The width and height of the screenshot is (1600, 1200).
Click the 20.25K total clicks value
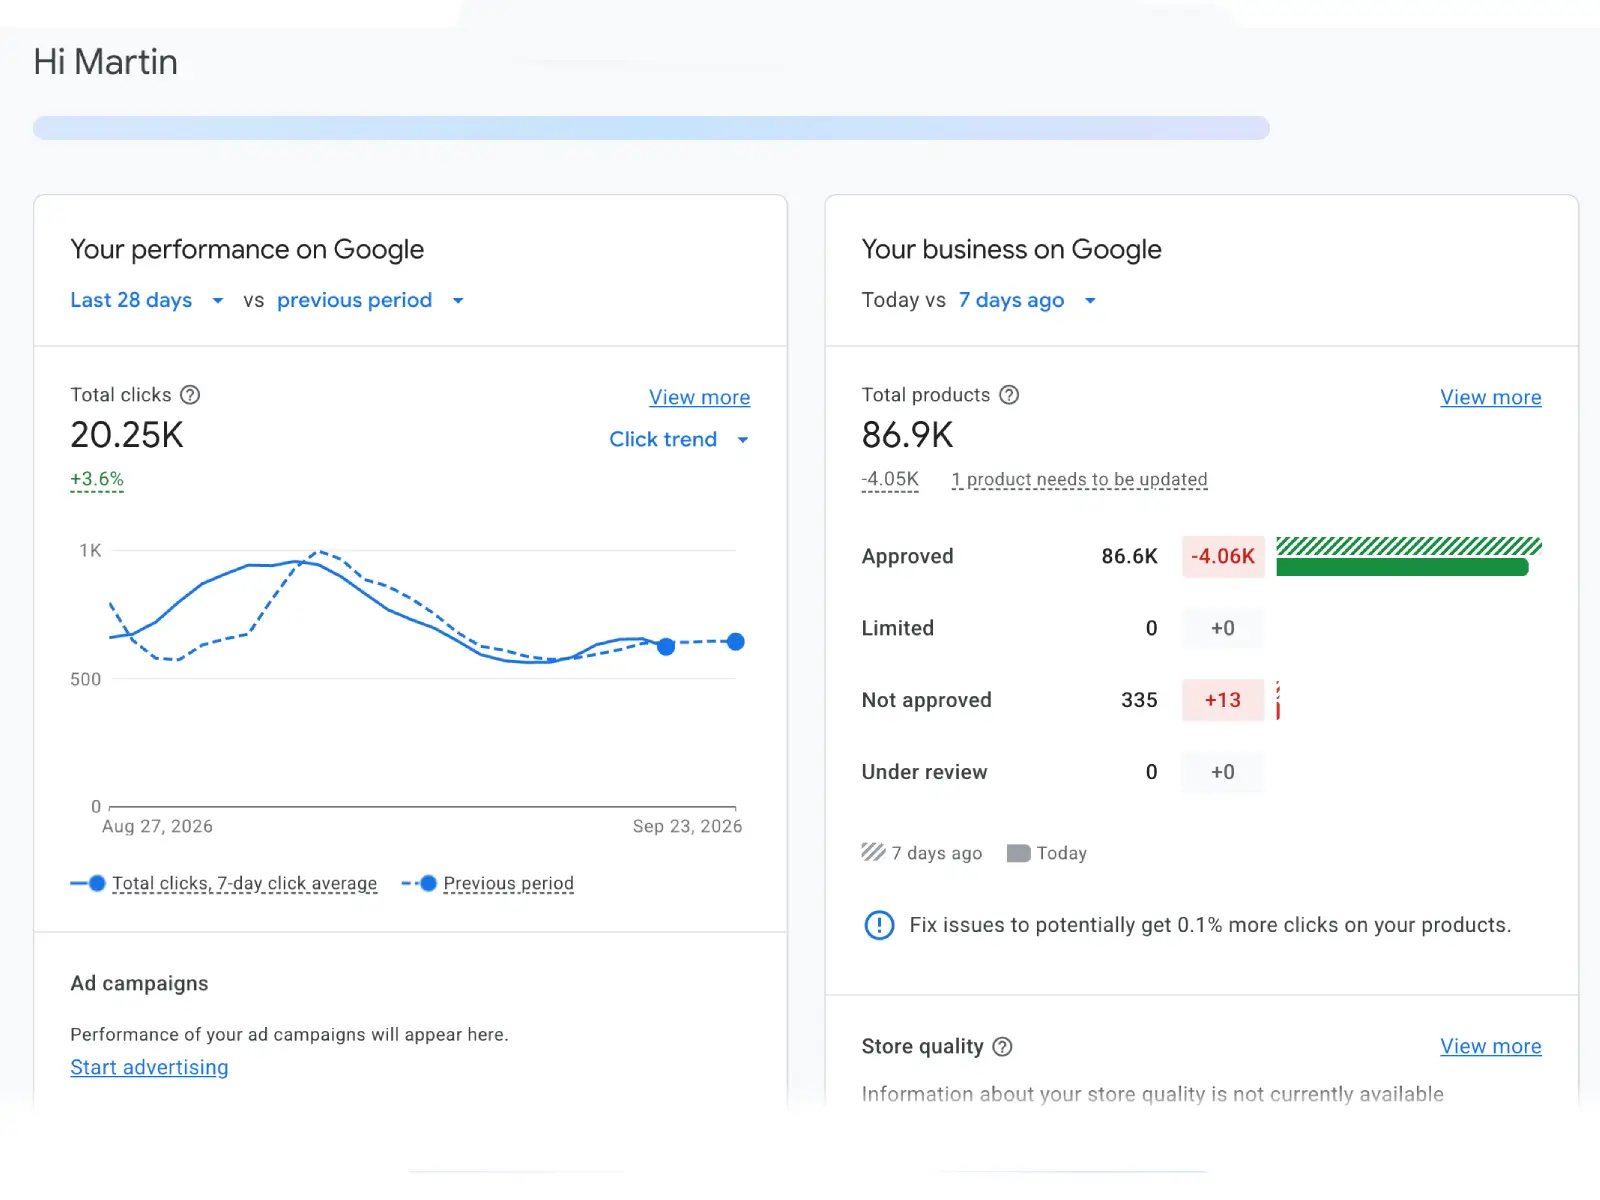tap(127, 435)
